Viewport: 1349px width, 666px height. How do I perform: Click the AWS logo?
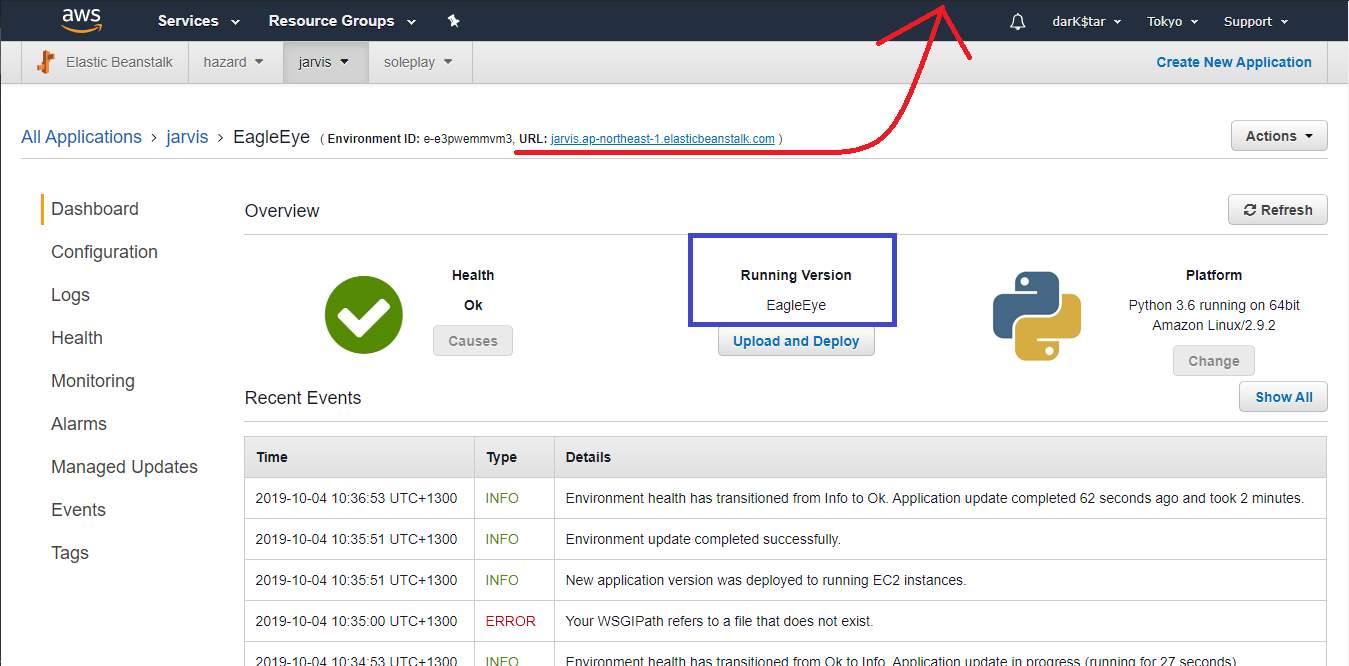[82, 20]
